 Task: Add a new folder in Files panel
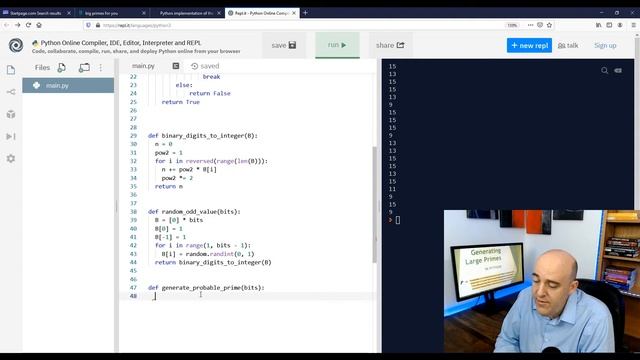coord(84,68)
